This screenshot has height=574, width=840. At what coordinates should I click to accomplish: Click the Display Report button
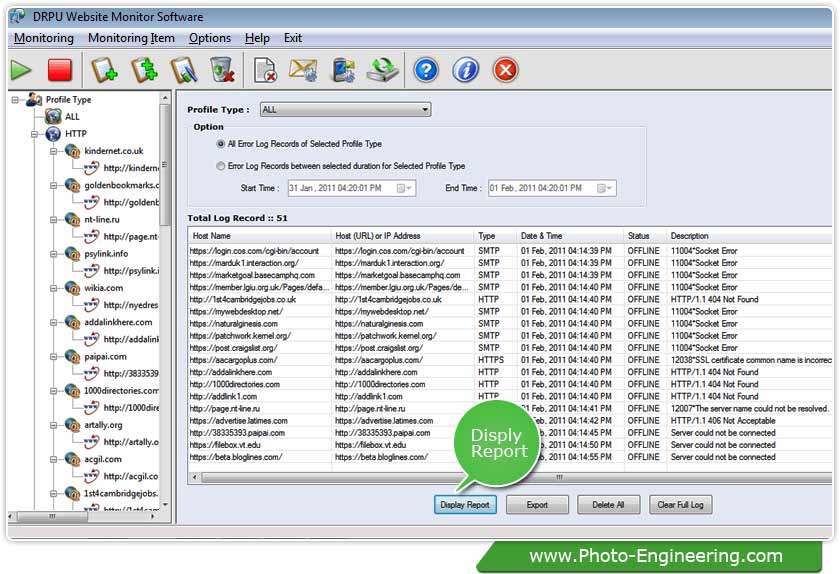[465, 505]
